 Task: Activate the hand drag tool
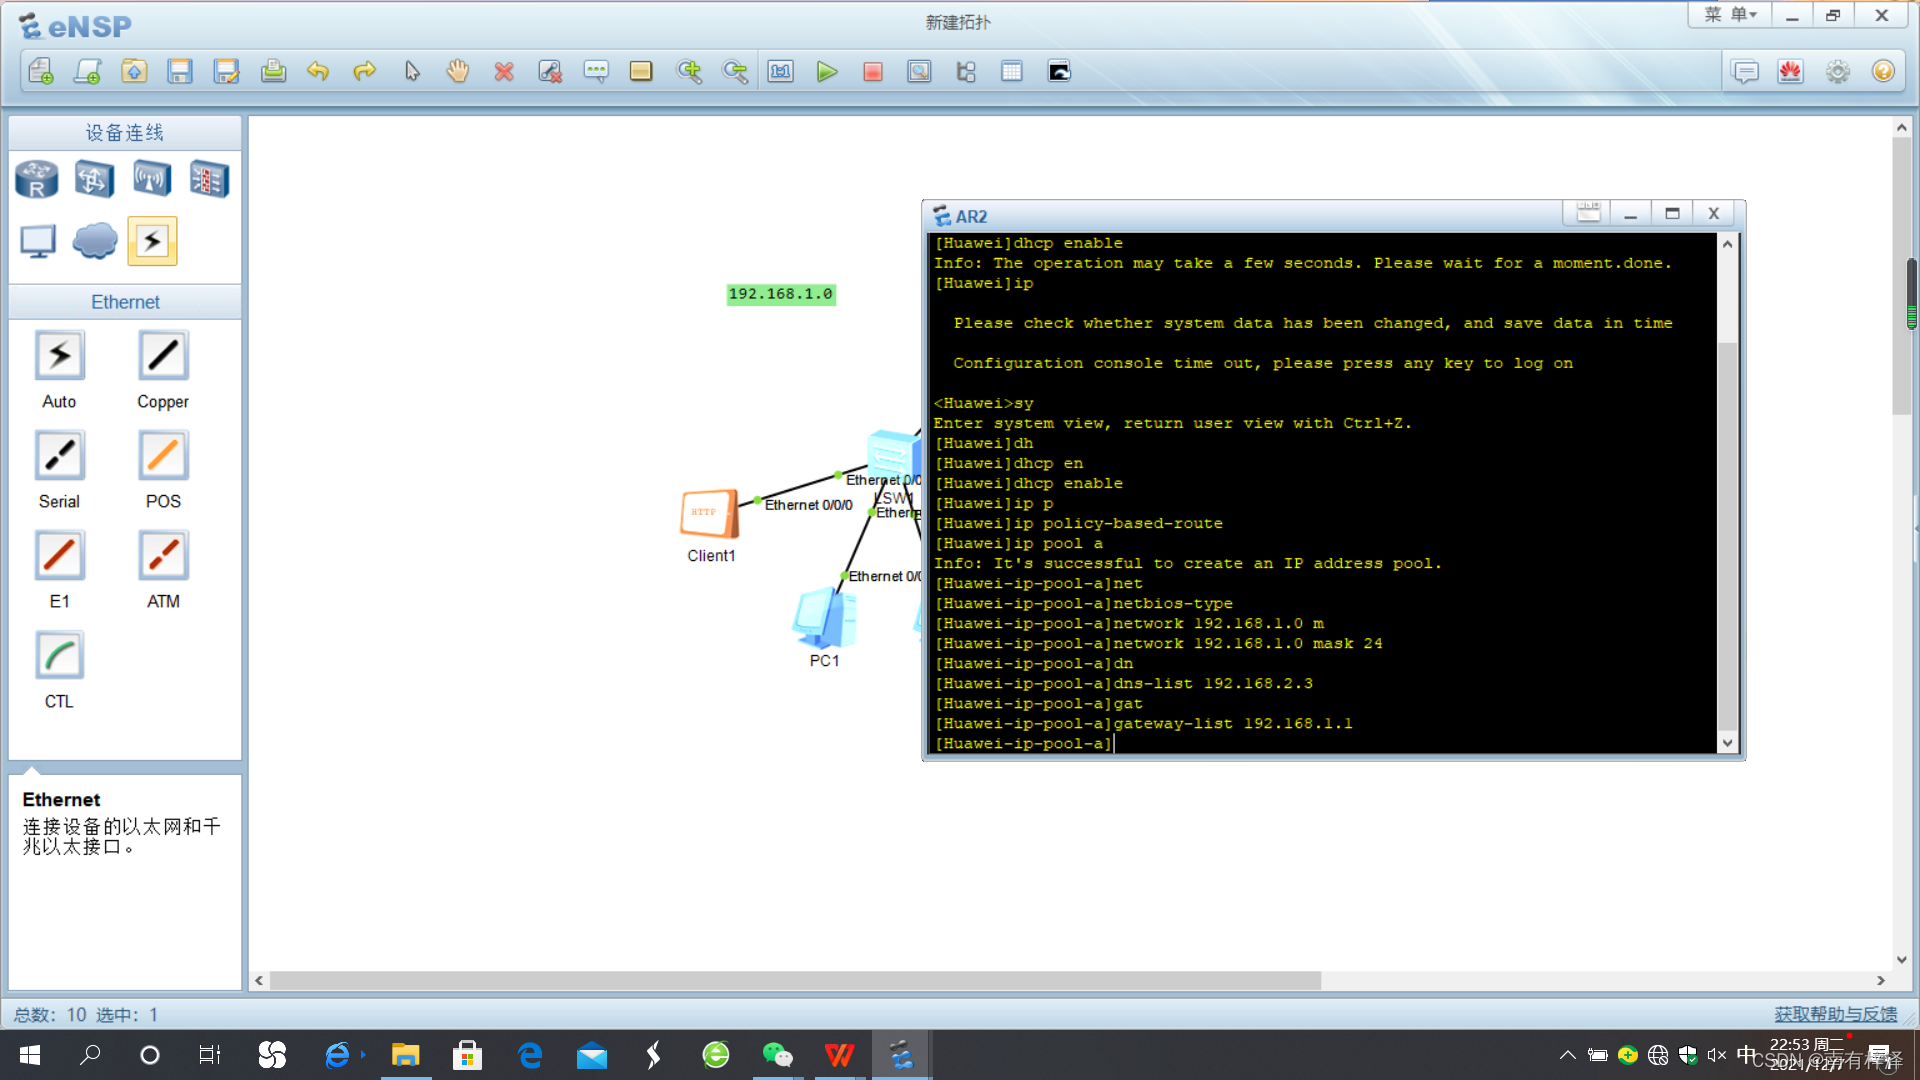457,72
